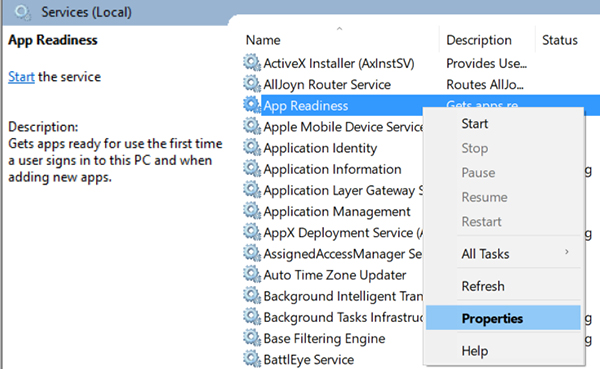Viewport: 600px width, 369px height.
Task: Click the gear icon beside Application Layer Gateway
Action: 252,189
